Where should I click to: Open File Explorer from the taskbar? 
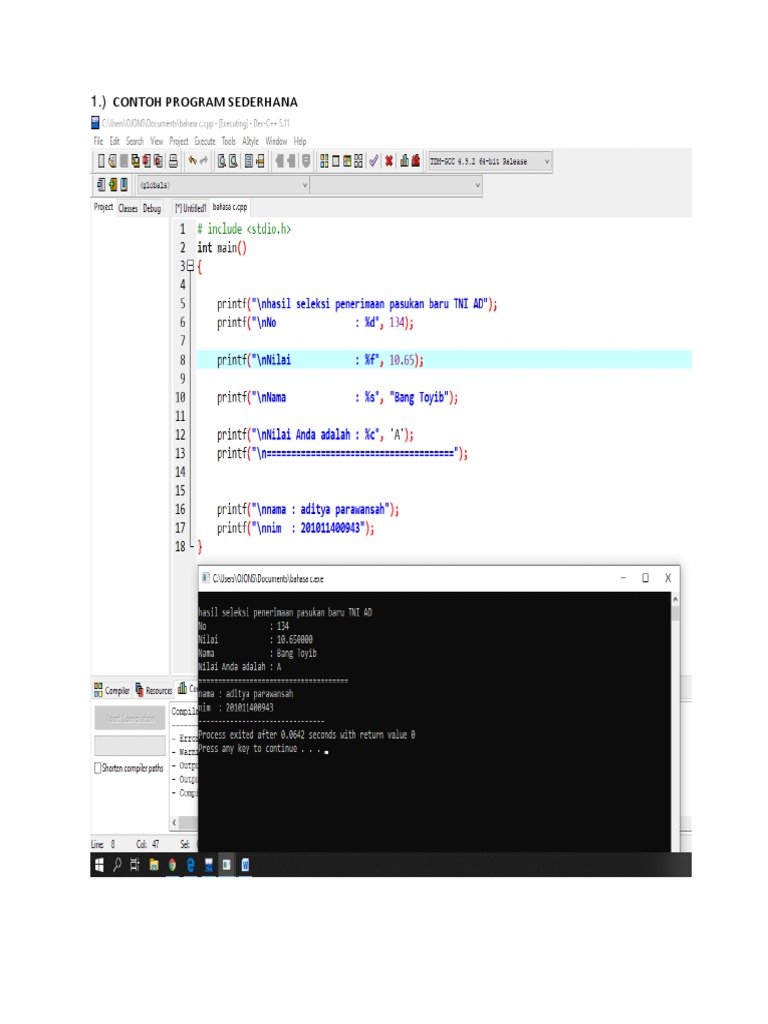154,865
